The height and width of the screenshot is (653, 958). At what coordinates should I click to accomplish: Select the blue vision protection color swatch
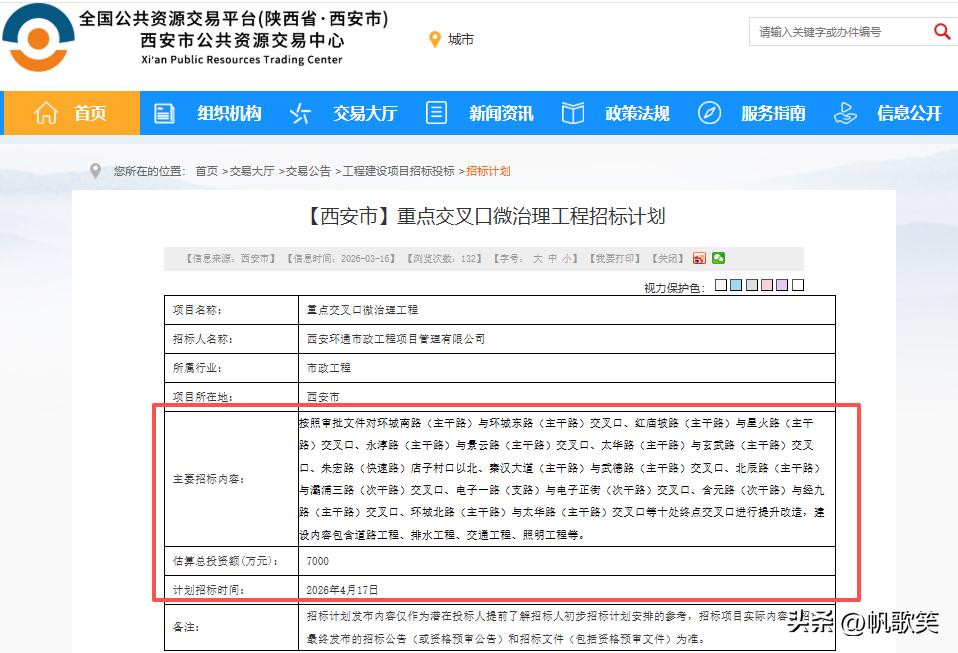coord(736,284)
